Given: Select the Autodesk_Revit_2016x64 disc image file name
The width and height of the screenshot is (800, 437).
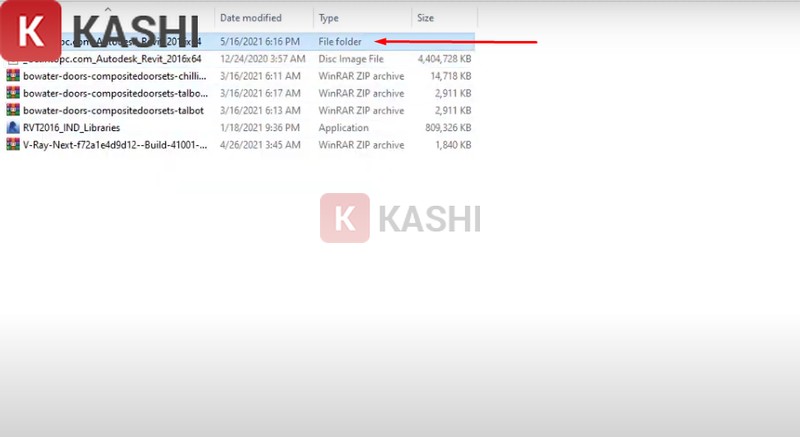Looking at the screenshot, I should point(112,59).
